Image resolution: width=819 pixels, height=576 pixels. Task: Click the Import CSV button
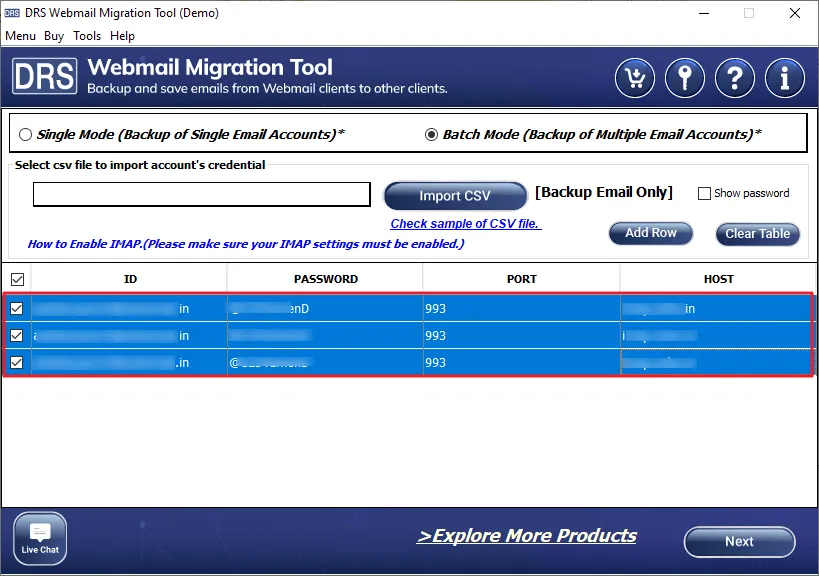(455, 196)
